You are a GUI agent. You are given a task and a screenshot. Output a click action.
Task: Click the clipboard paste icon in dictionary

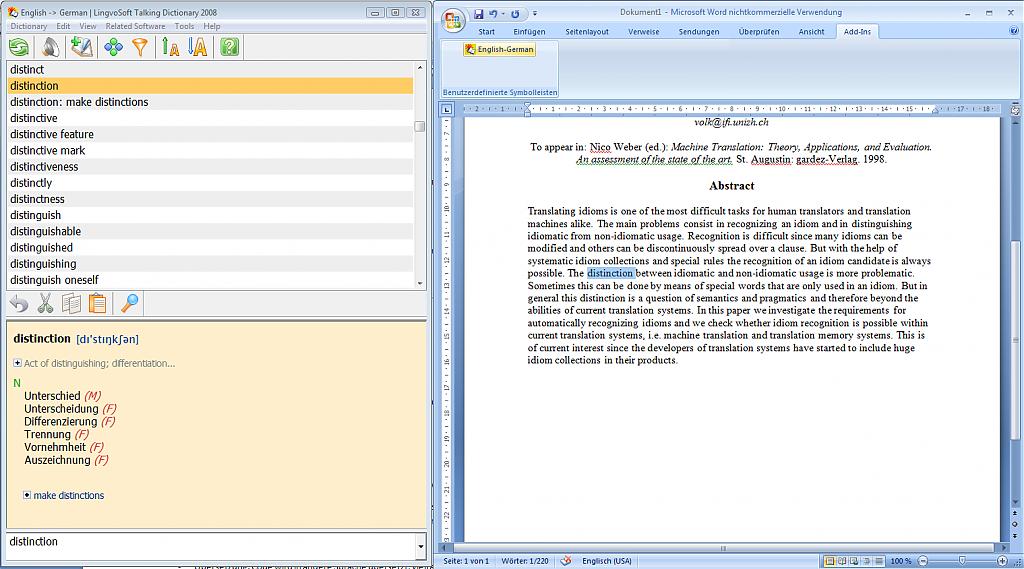(x=97, y=304)
